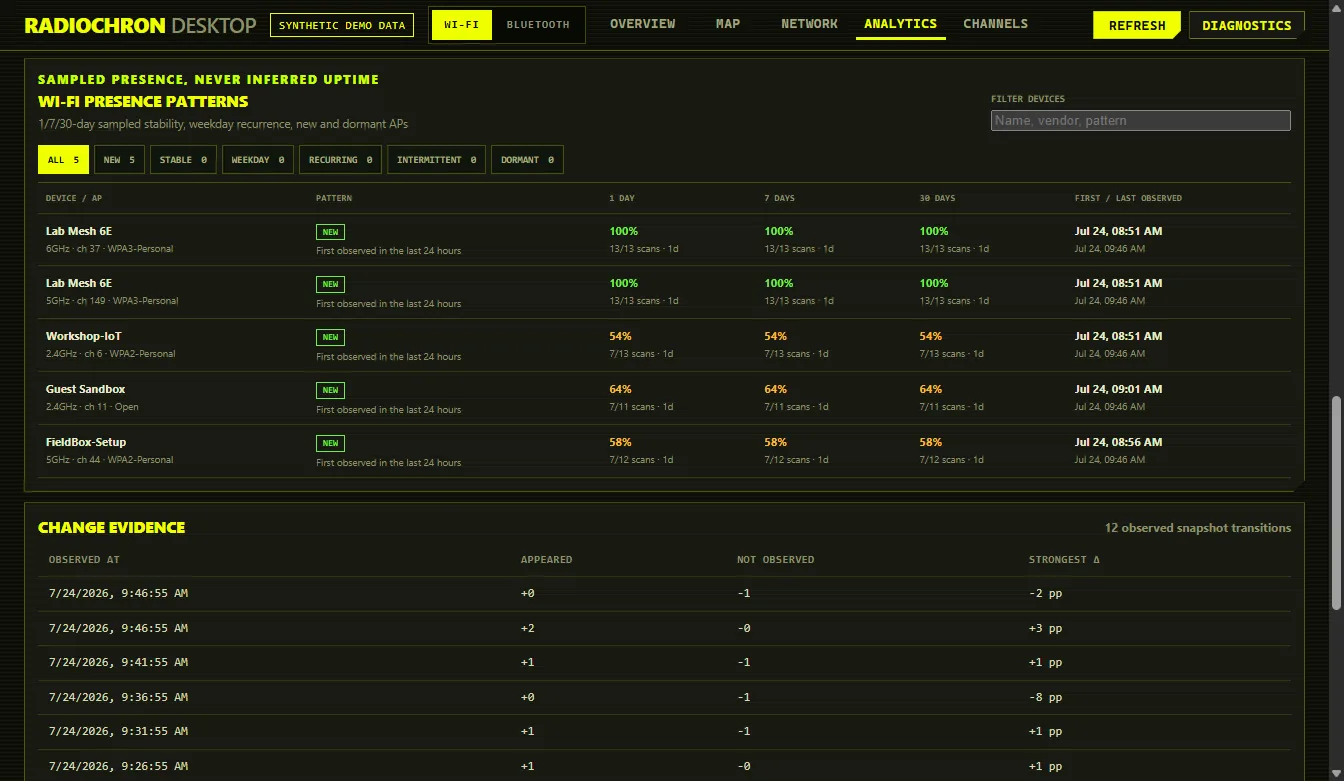Click the Synthetic Demo Data badge

coord(342,25)
